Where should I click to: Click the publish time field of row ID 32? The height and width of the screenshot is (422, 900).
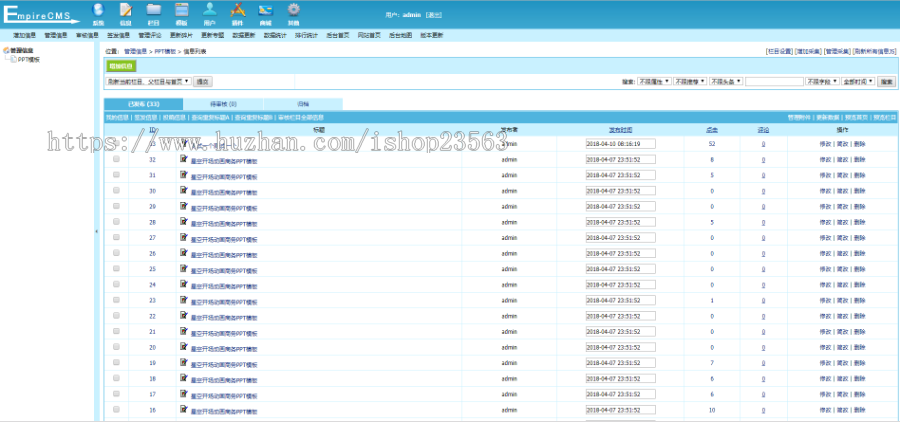click(x=620, y=160)
